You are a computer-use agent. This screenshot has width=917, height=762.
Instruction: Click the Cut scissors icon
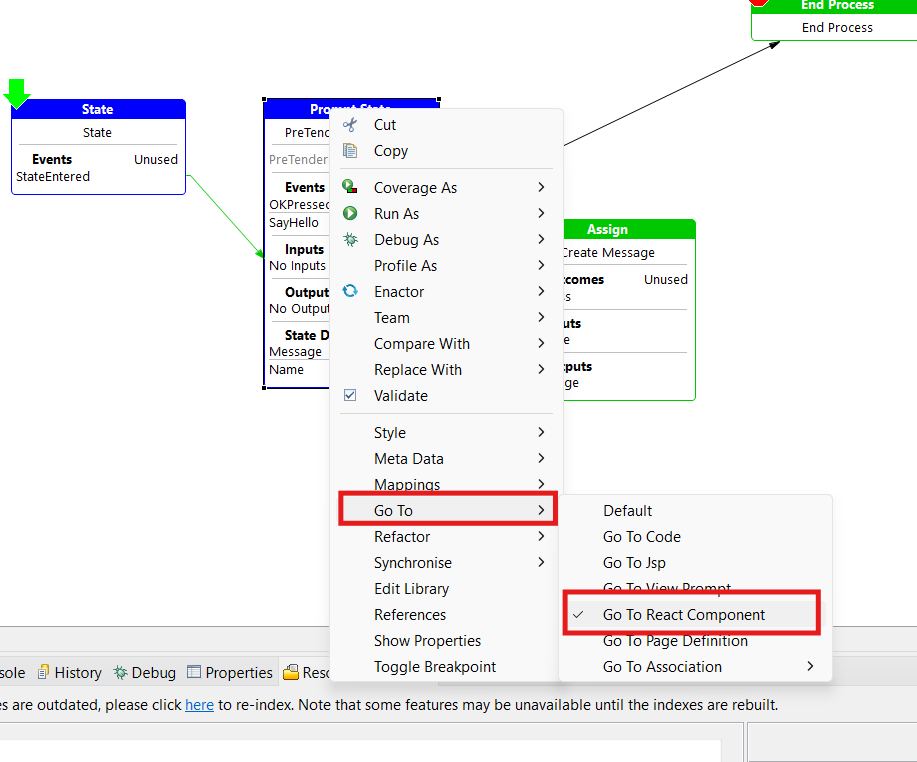(x=350, y=125)
